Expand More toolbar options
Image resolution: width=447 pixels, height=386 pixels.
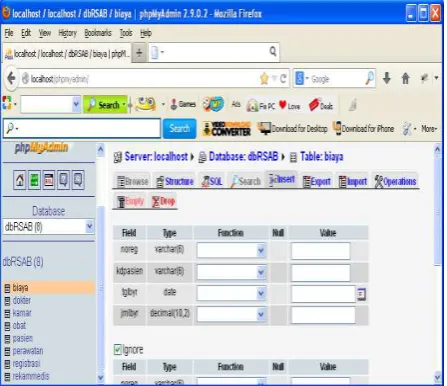(x=429, y=129)
